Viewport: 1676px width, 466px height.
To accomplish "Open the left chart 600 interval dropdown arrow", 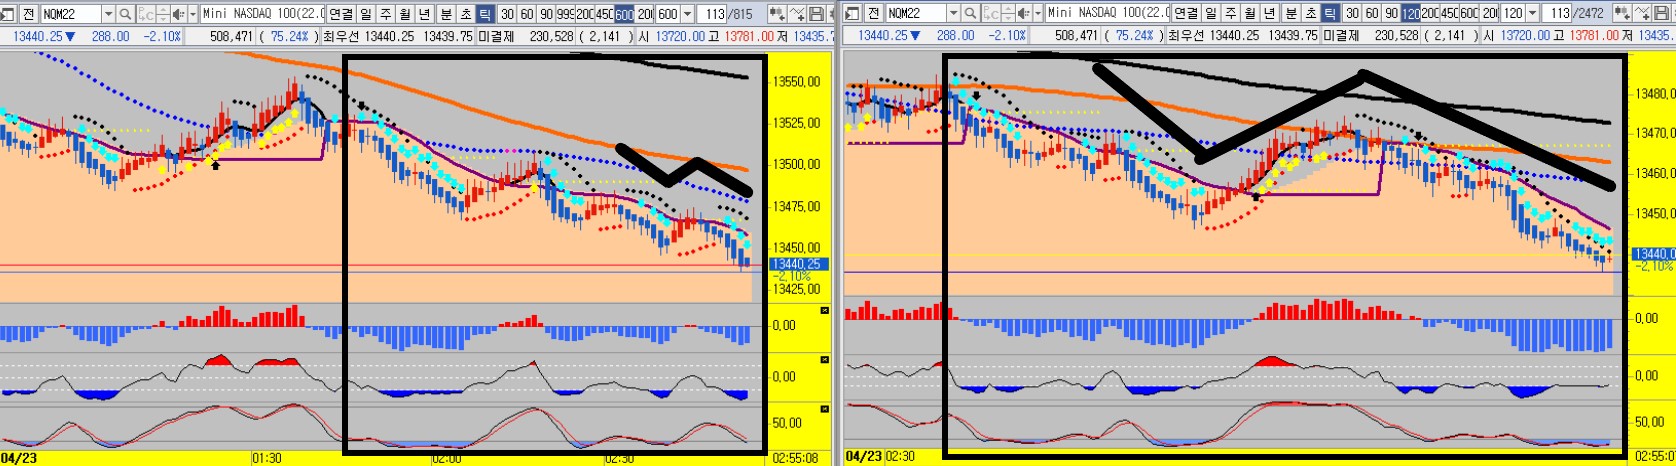I will (x=686, y=14).
